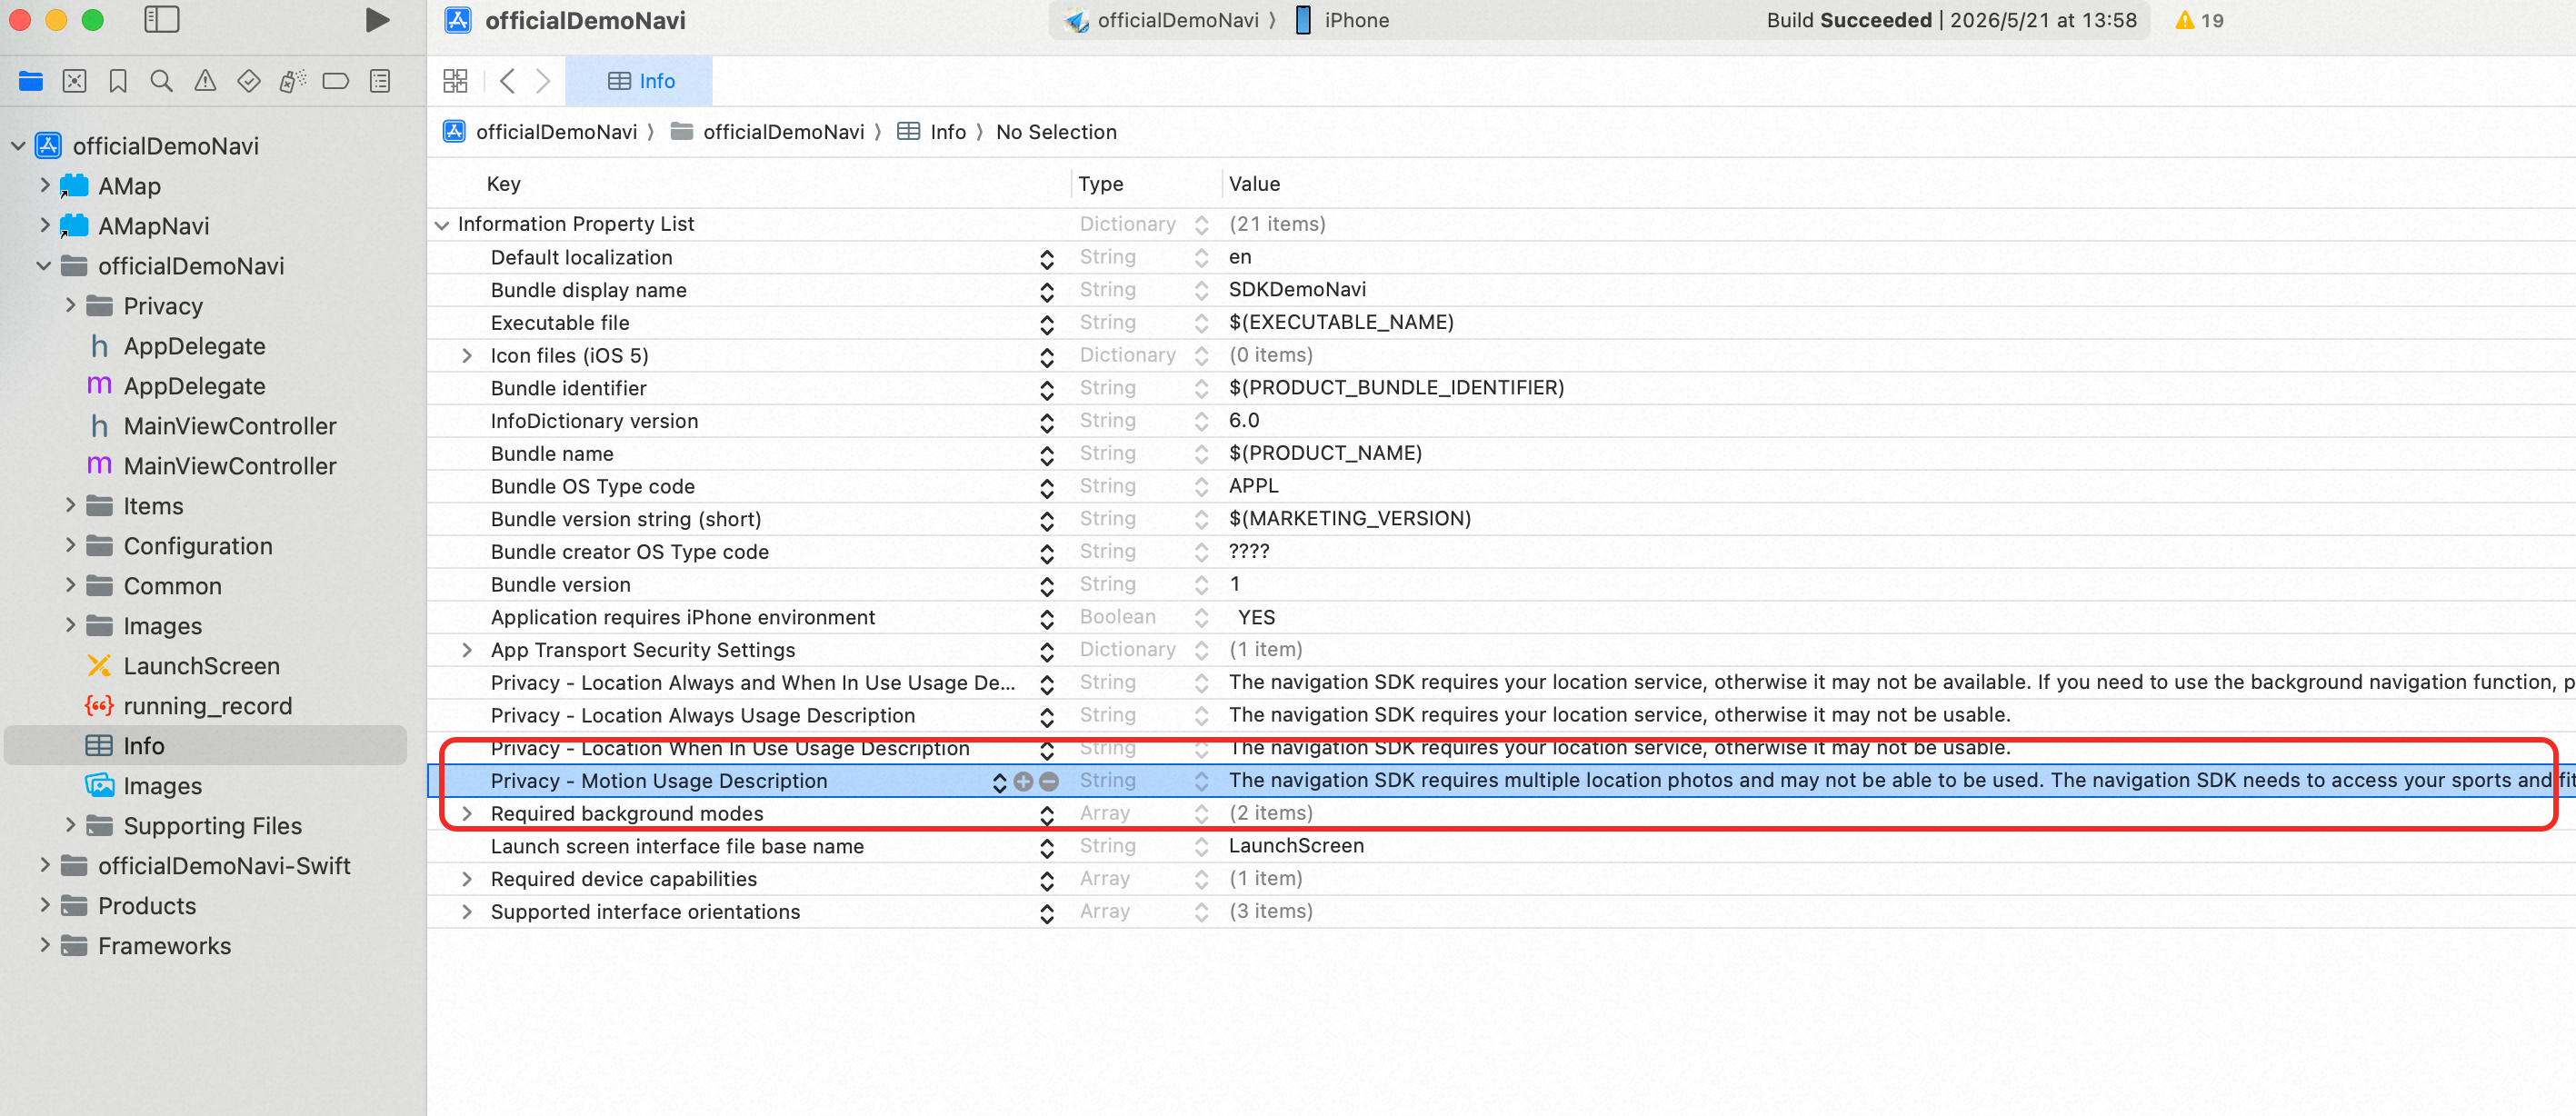Expand the Privacy folder
This screenshot has height=1116, width=2576.
70,306
